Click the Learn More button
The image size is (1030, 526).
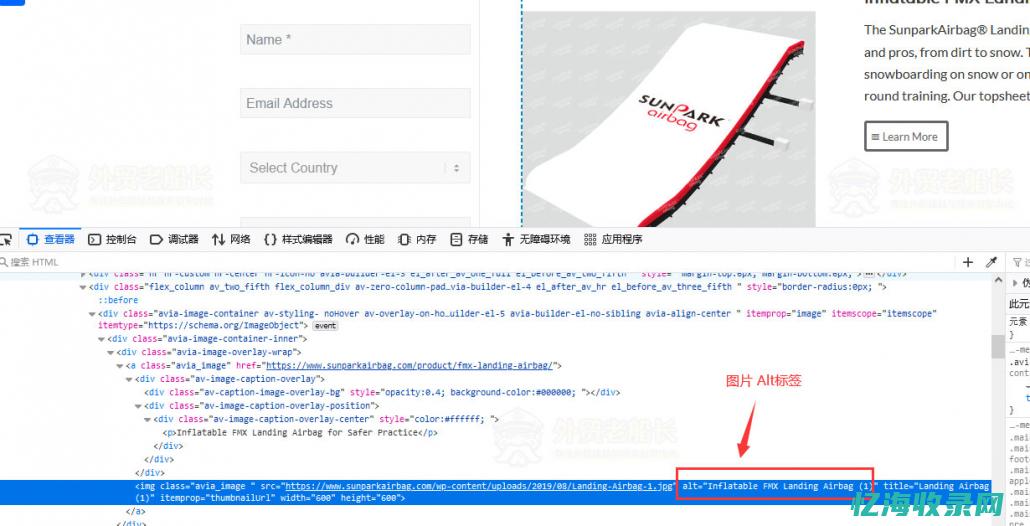tap(905, 137)
